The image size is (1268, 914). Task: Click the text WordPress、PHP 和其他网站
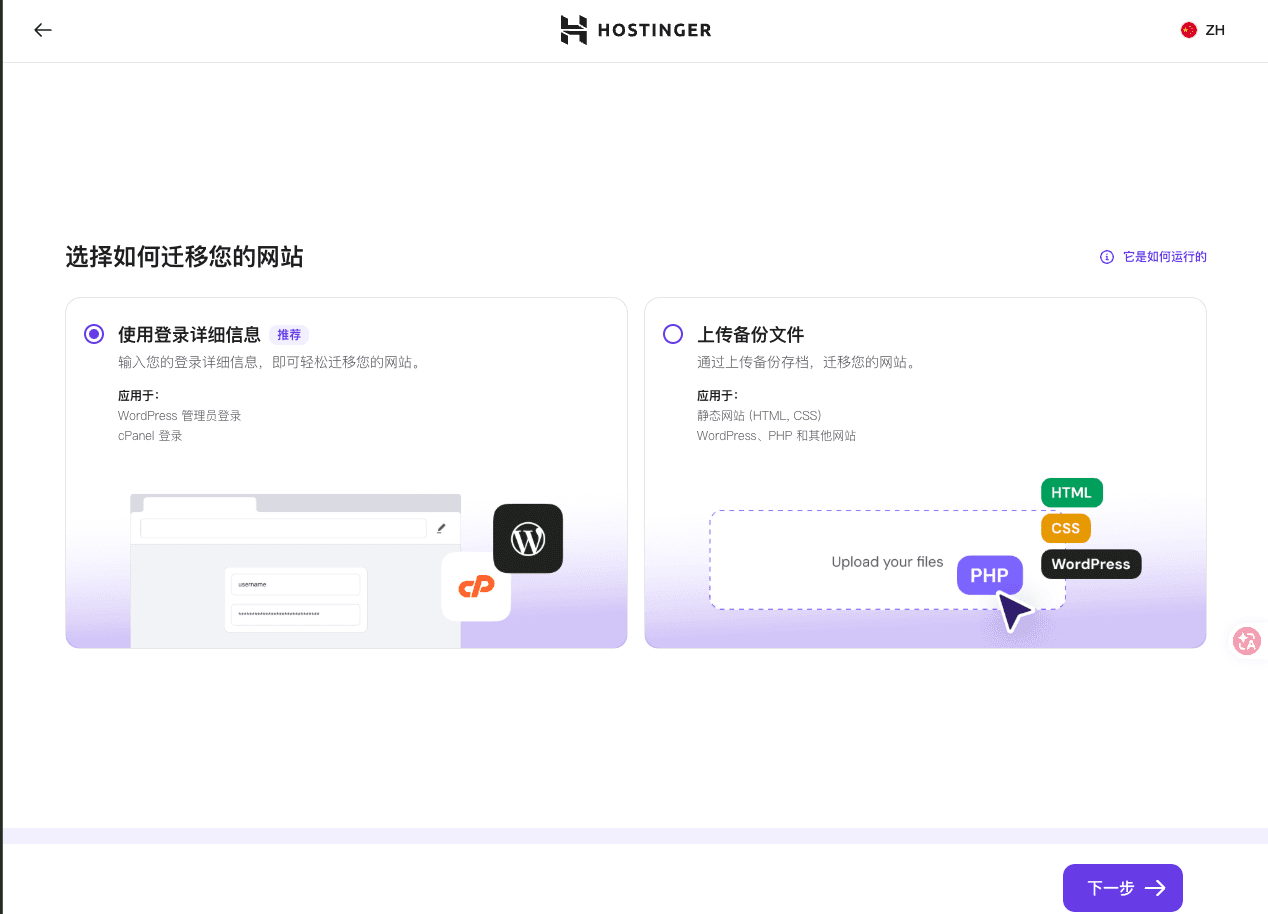coord(776,436)
